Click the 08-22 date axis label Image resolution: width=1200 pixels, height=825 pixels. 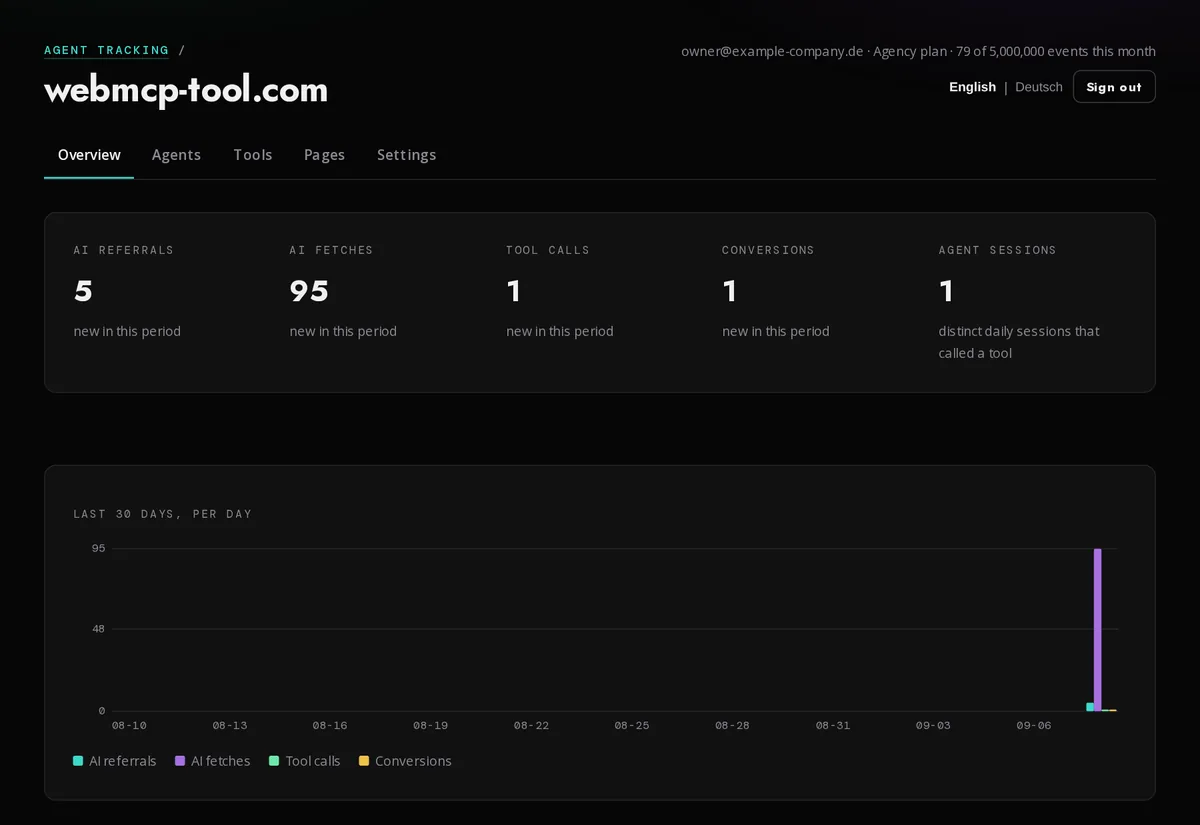[531, 725]
